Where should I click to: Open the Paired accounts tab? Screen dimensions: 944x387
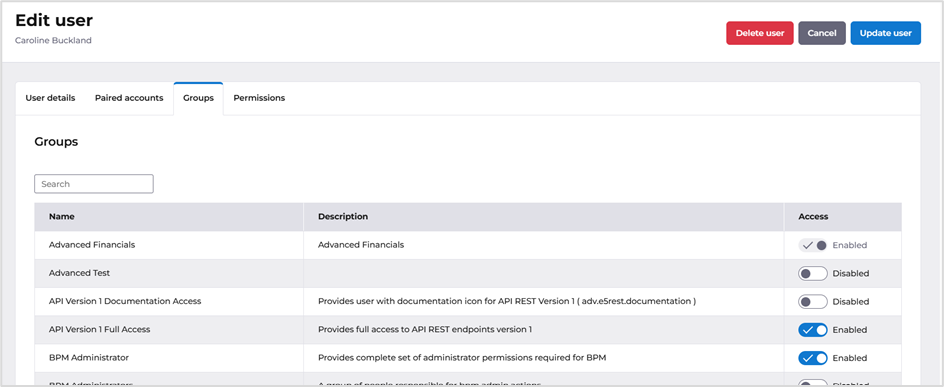pos(129,98)
